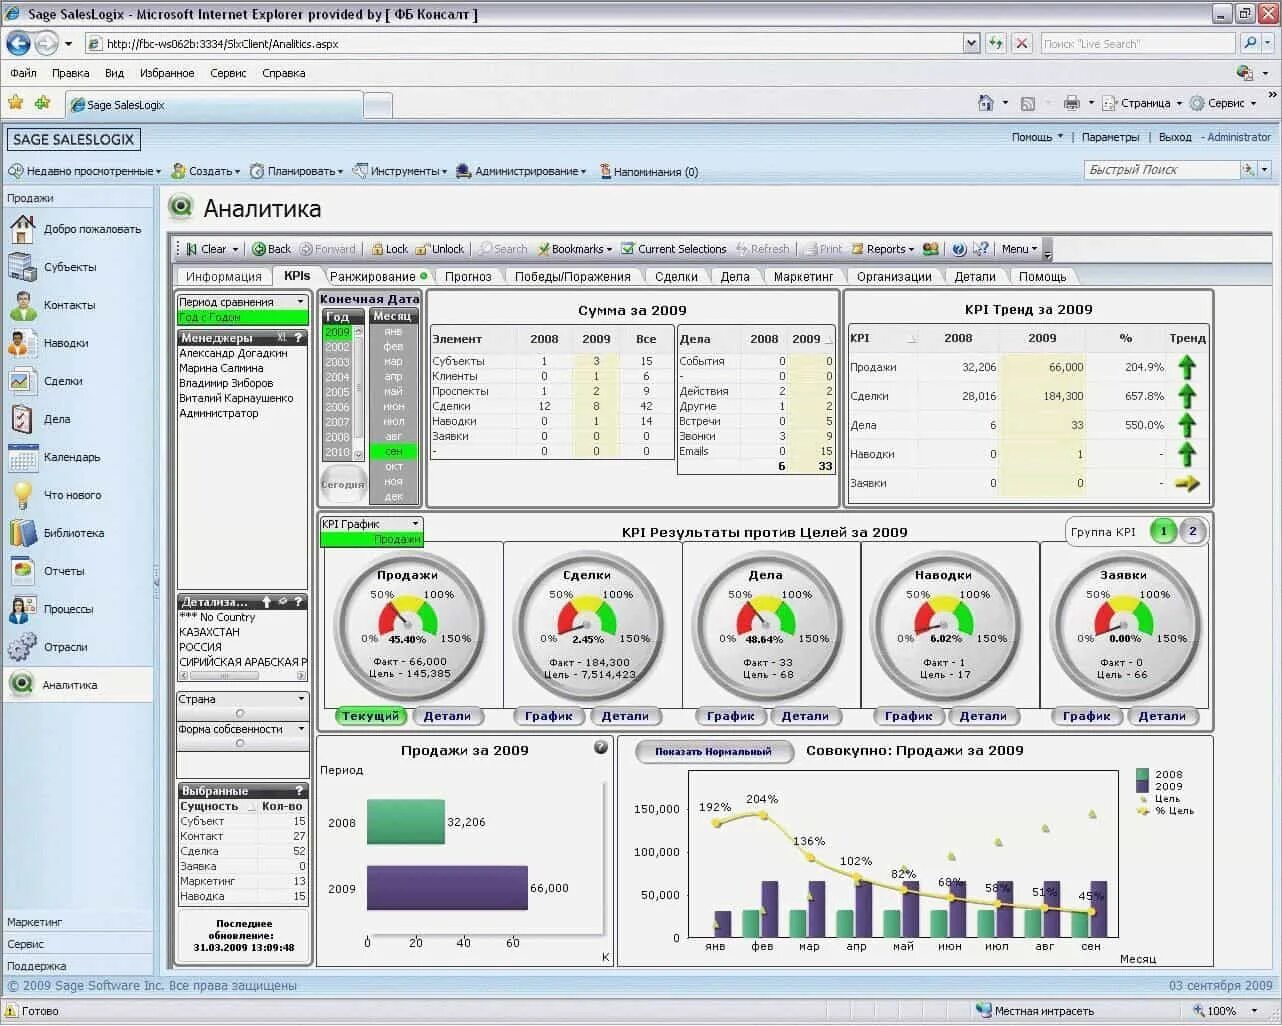The height and width of the screenshot is (1026, 1282).
Task: Open Наводки in the sidebar
Action: point(66,344)
